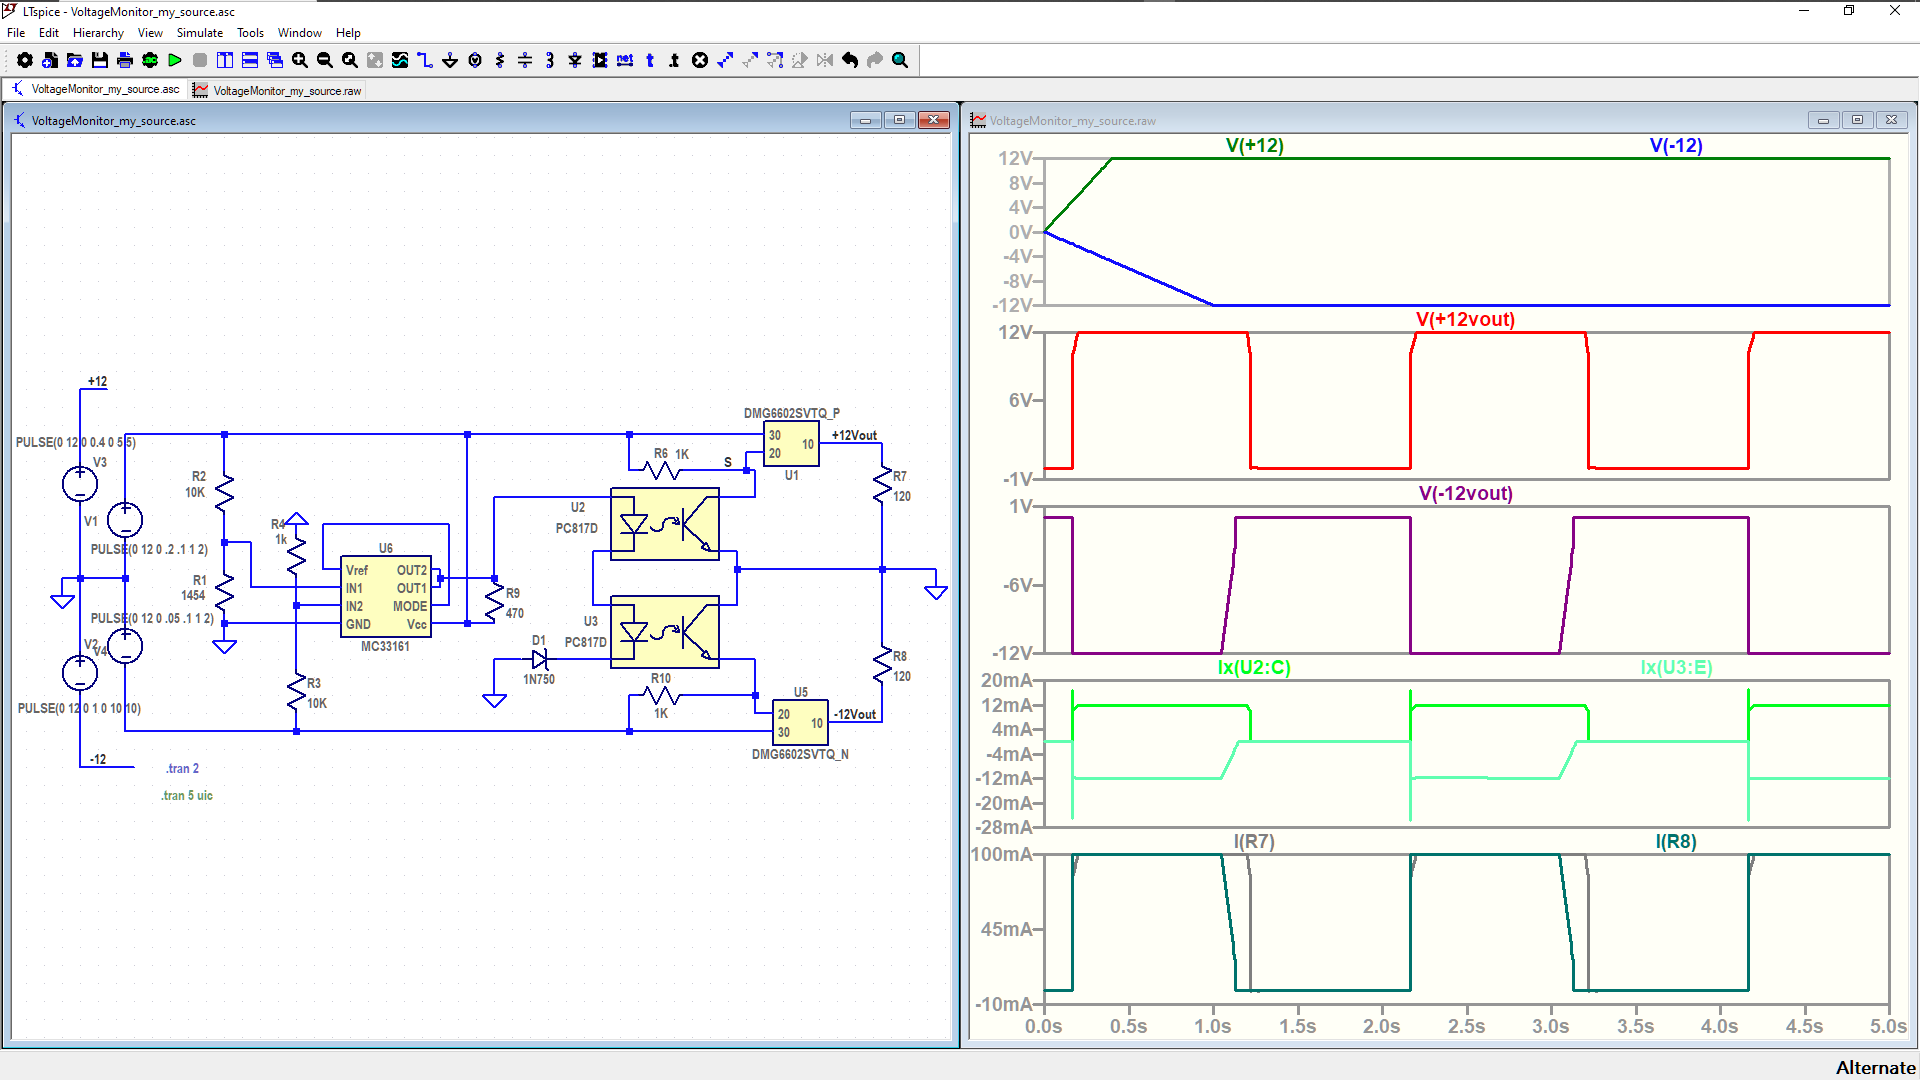The height and width of the screenshot is (1080, 1920).
Task: Click the Undo arrow icon
Action: [850, 60]
